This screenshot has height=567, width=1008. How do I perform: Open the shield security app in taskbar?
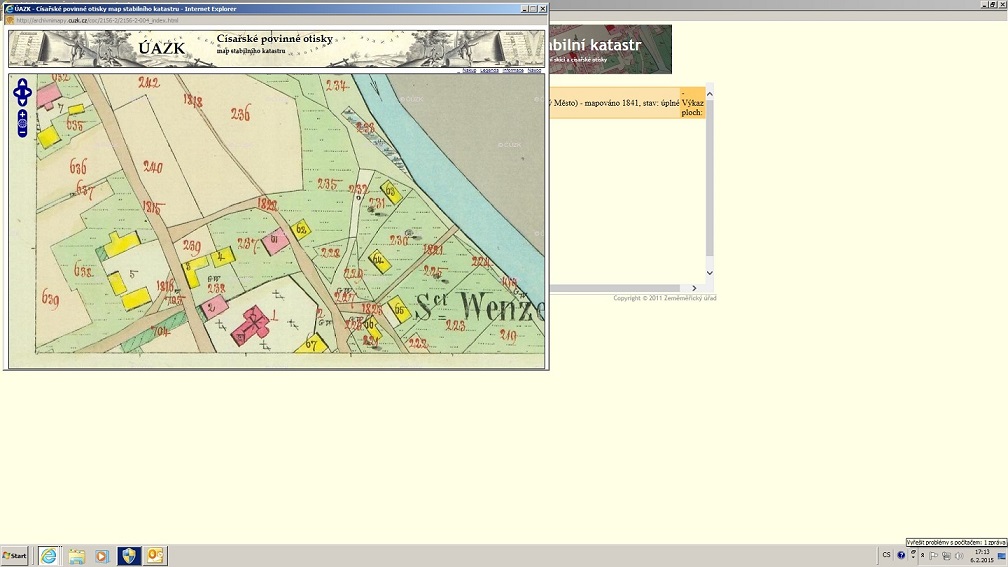(129, 555)
